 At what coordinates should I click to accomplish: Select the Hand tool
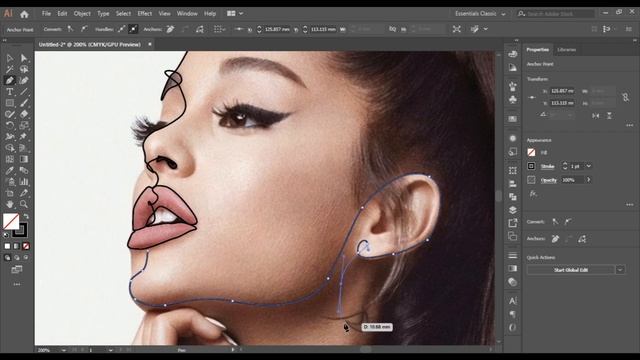pyautogui.click(x=10, y=204)
